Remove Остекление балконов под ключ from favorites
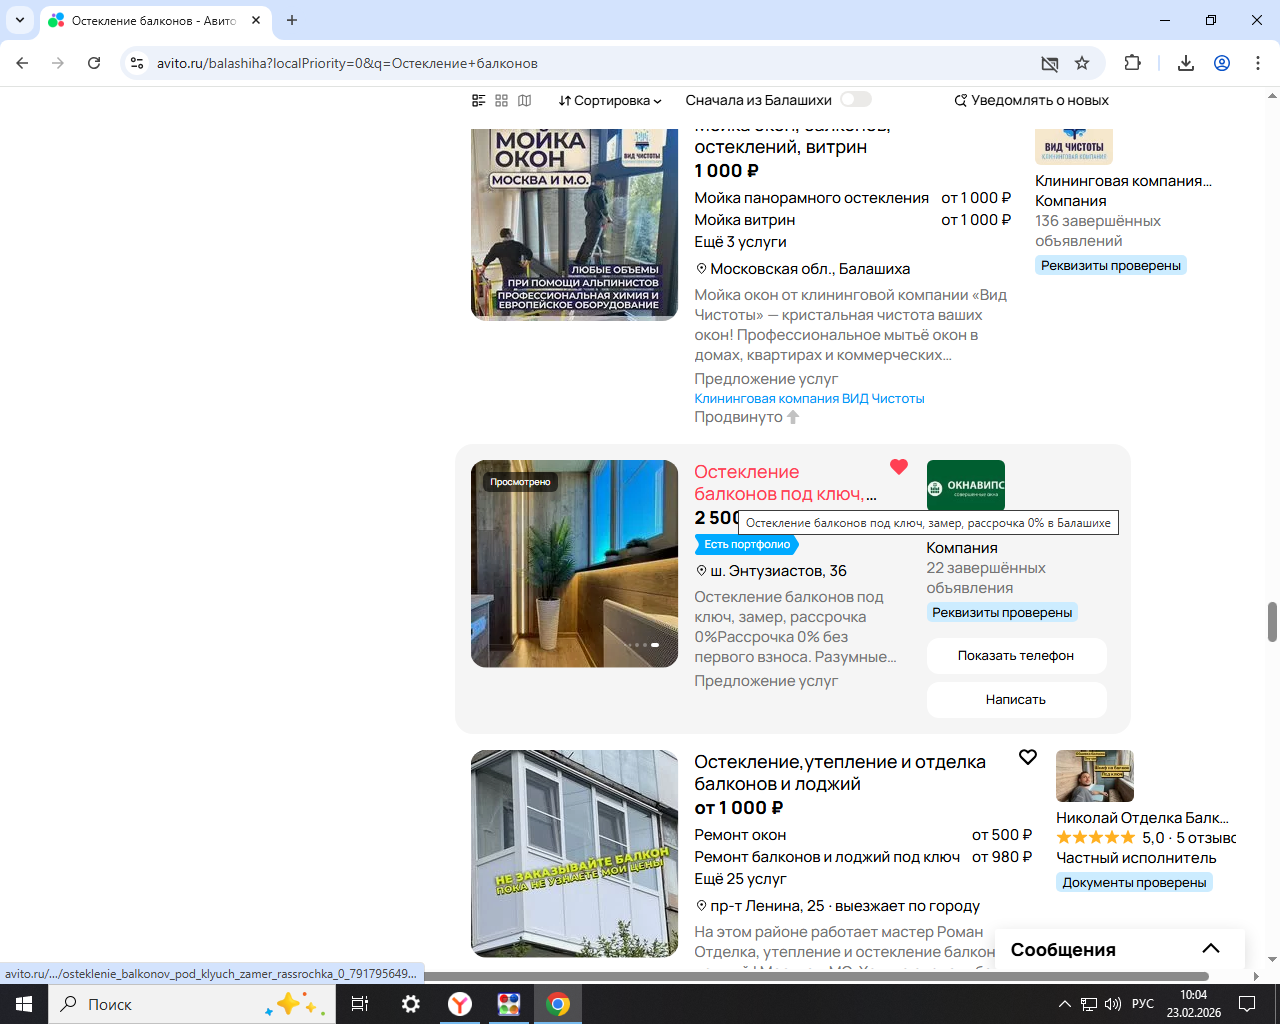The height and width of the screenshot is (1024, 1280). point(899,467)
